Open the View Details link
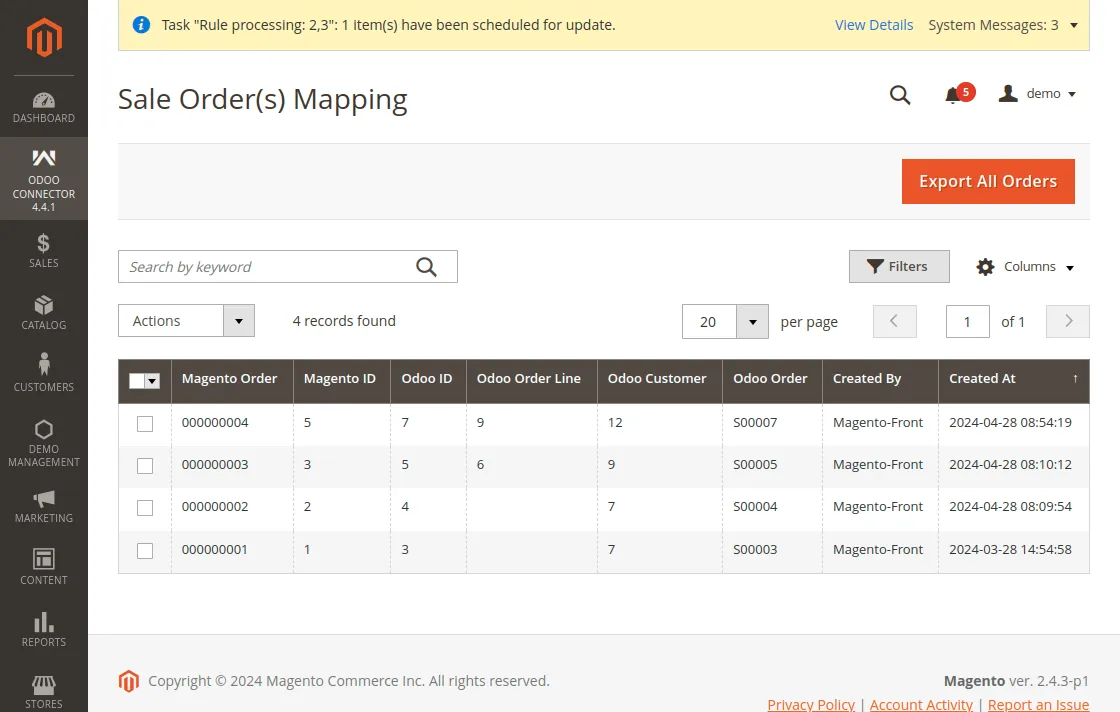Screen dimensions: 1120x712 (874, 25)
